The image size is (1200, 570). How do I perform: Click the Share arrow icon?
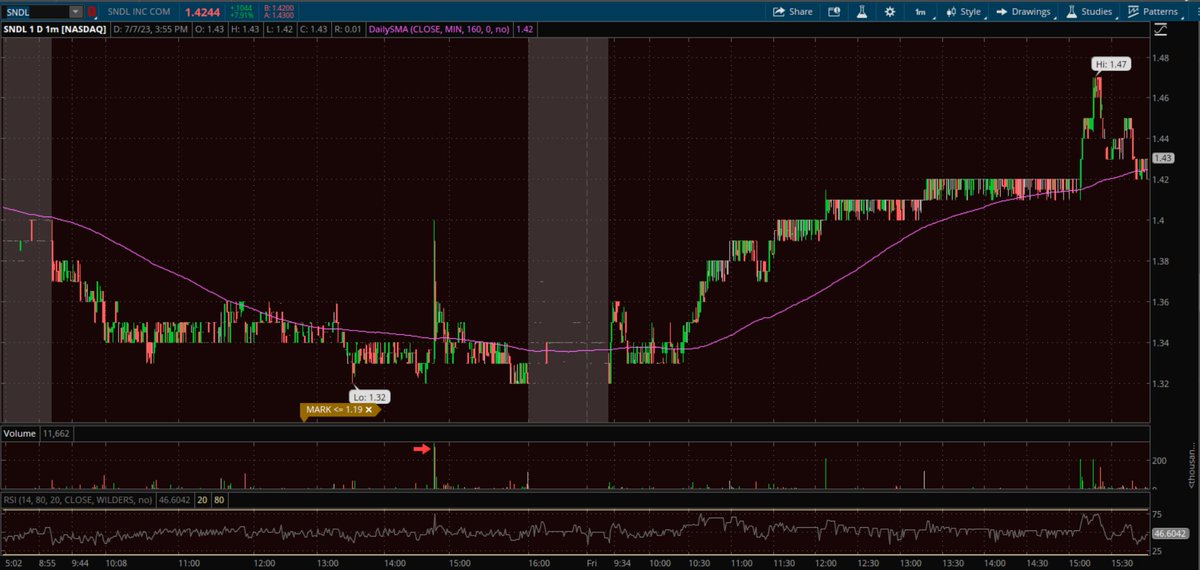(778, 12)
